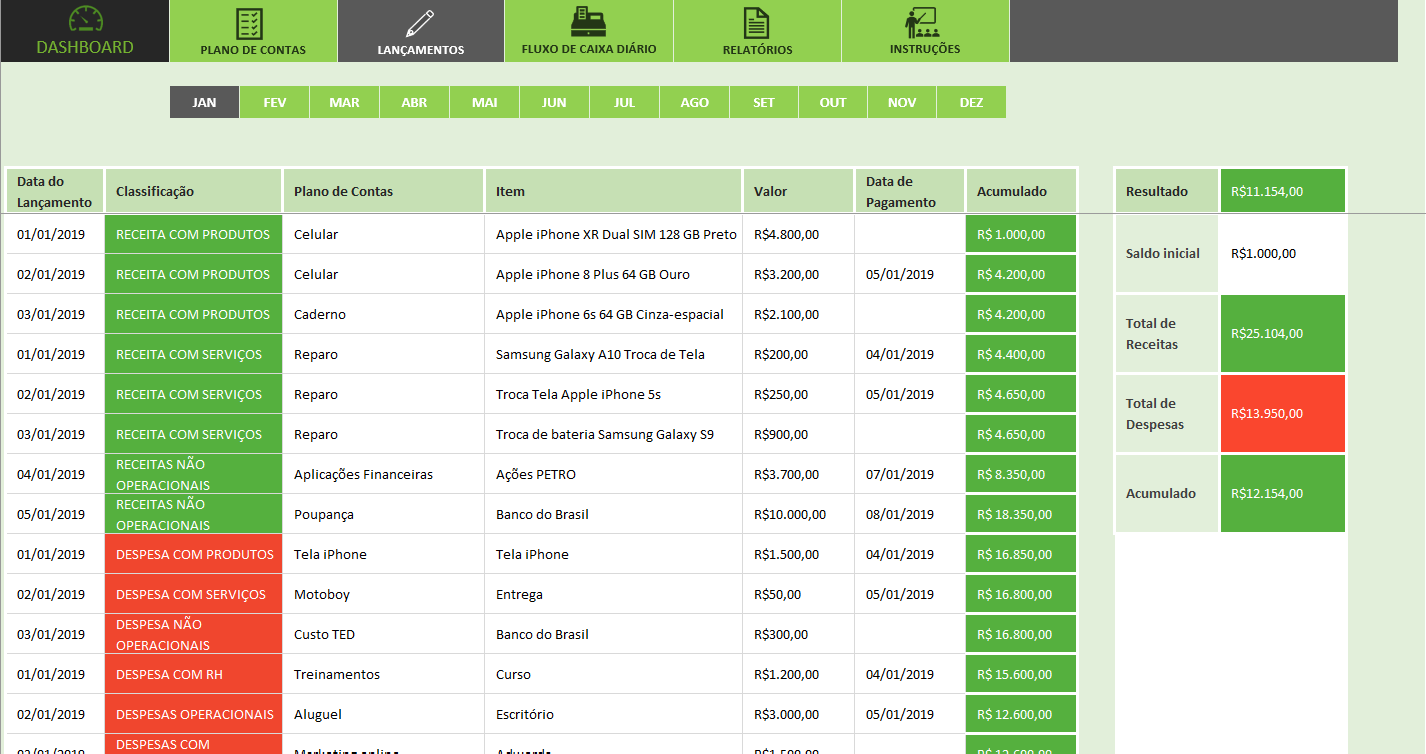Click the Item column header
1426x754 pixels.
click(614, 191)
